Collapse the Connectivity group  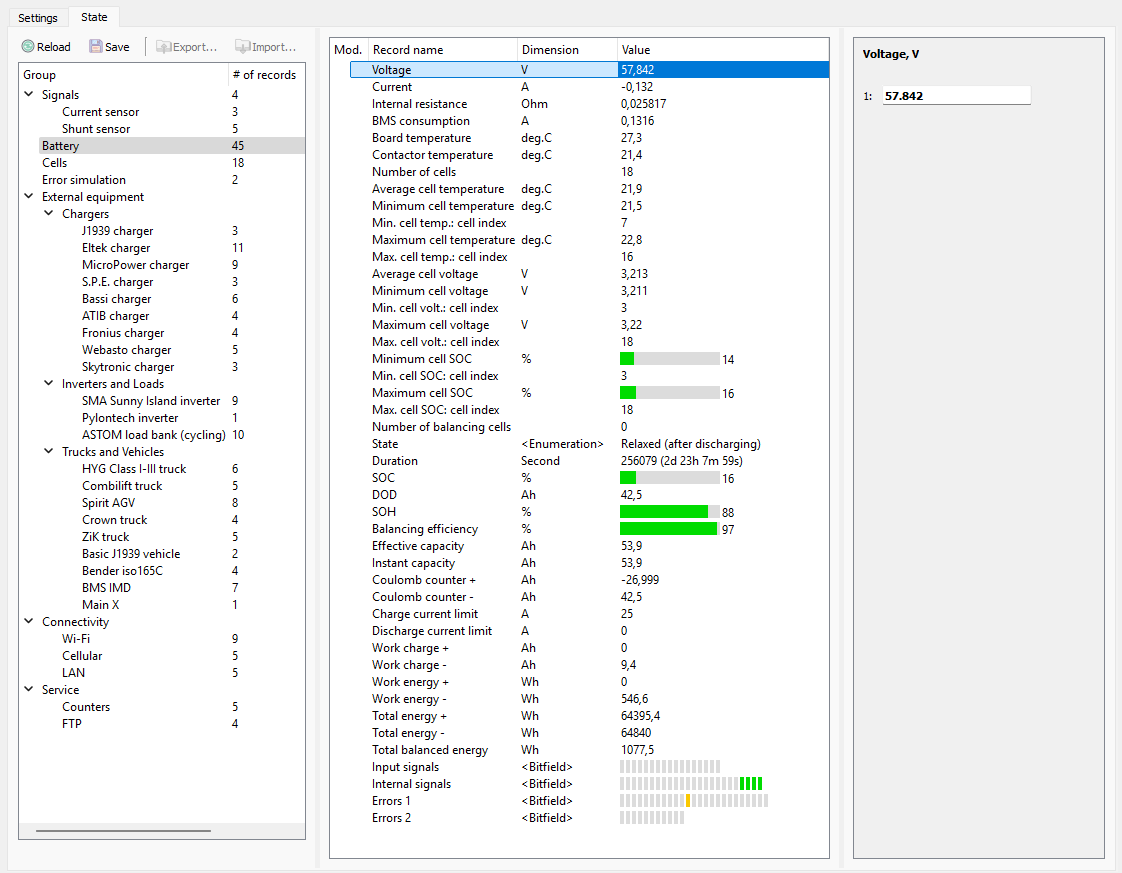[29, 621]
